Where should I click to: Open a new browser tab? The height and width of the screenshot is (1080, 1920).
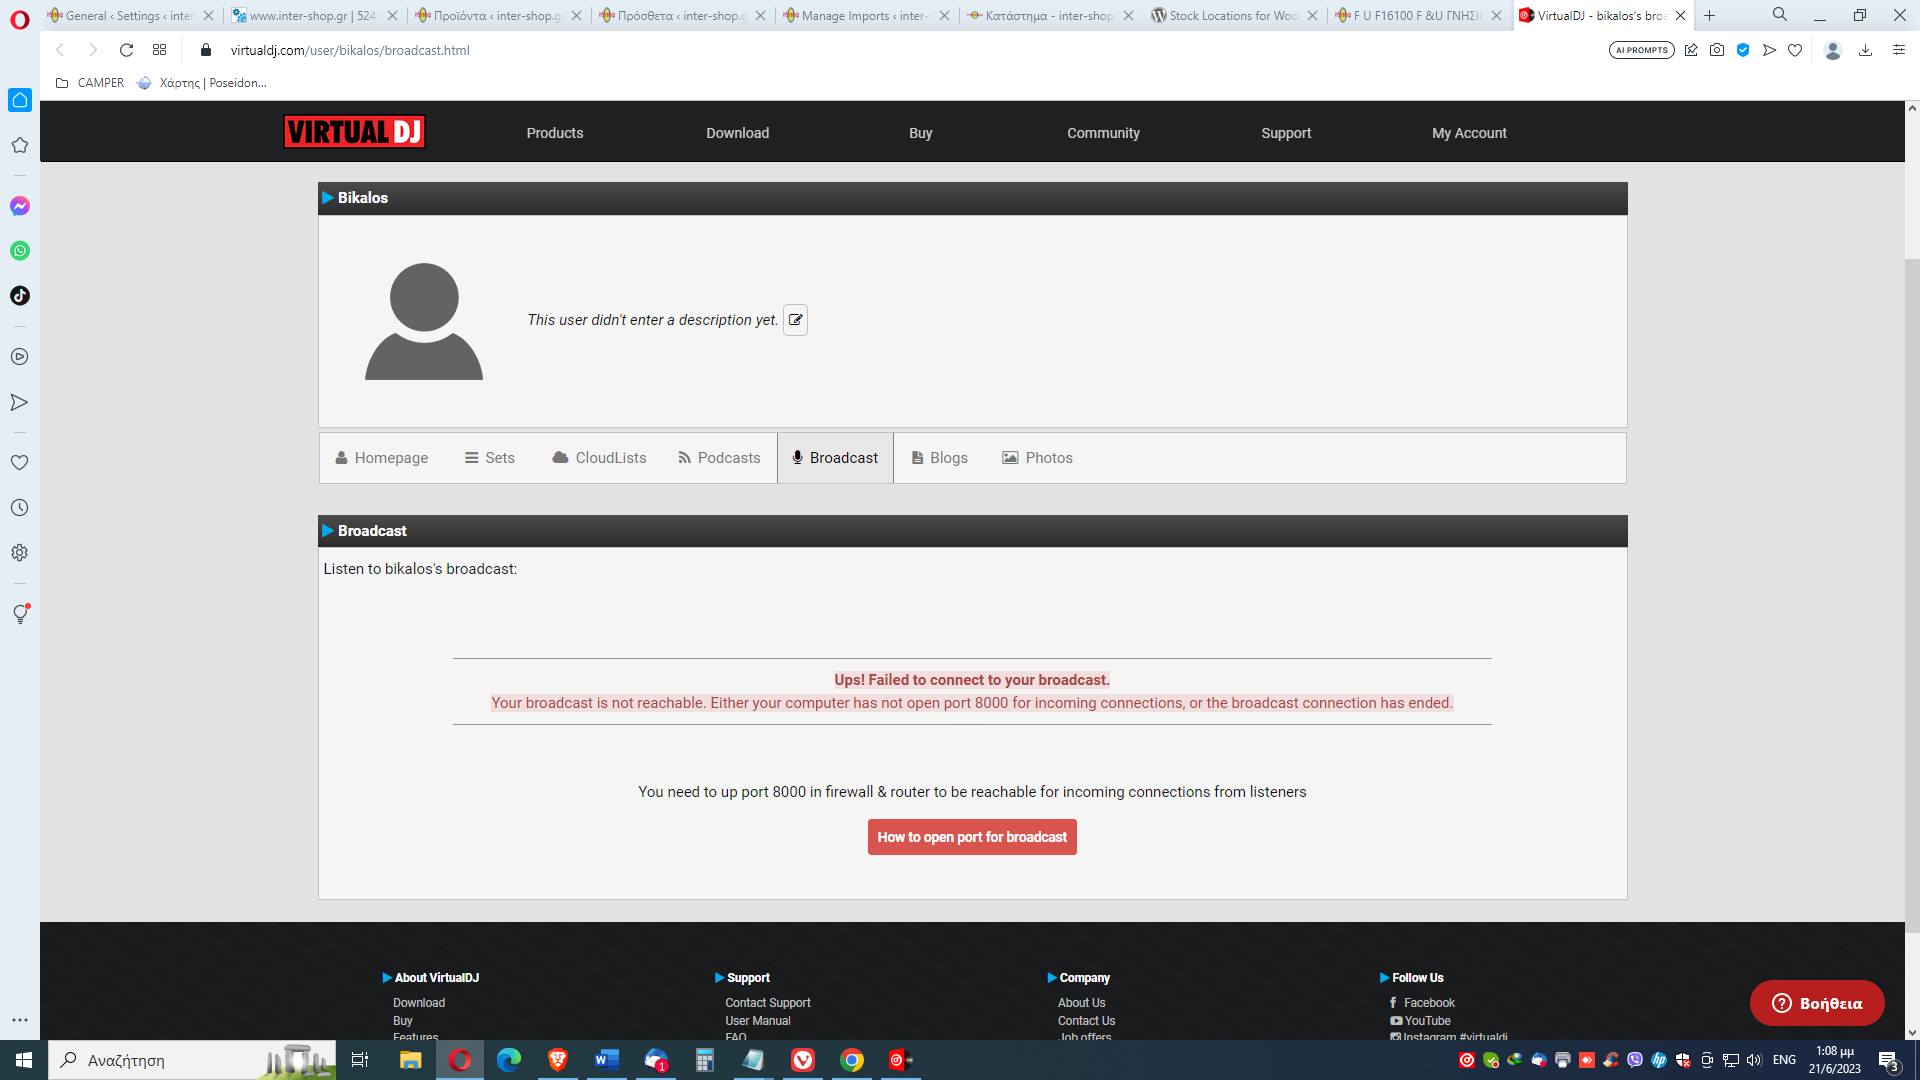[x=1710, y=15]
